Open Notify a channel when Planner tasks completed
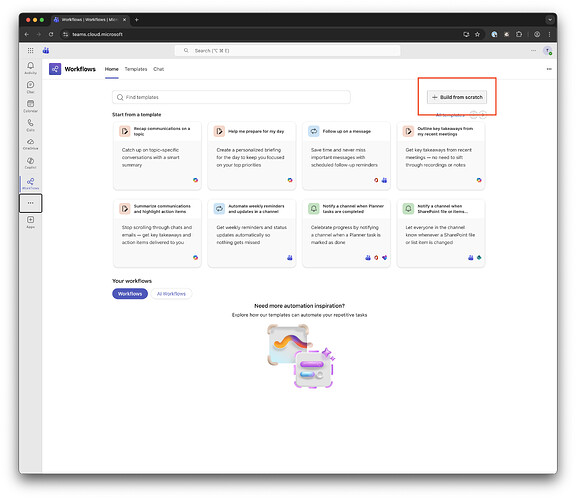The image size is (576, 499). coord(346,233)
